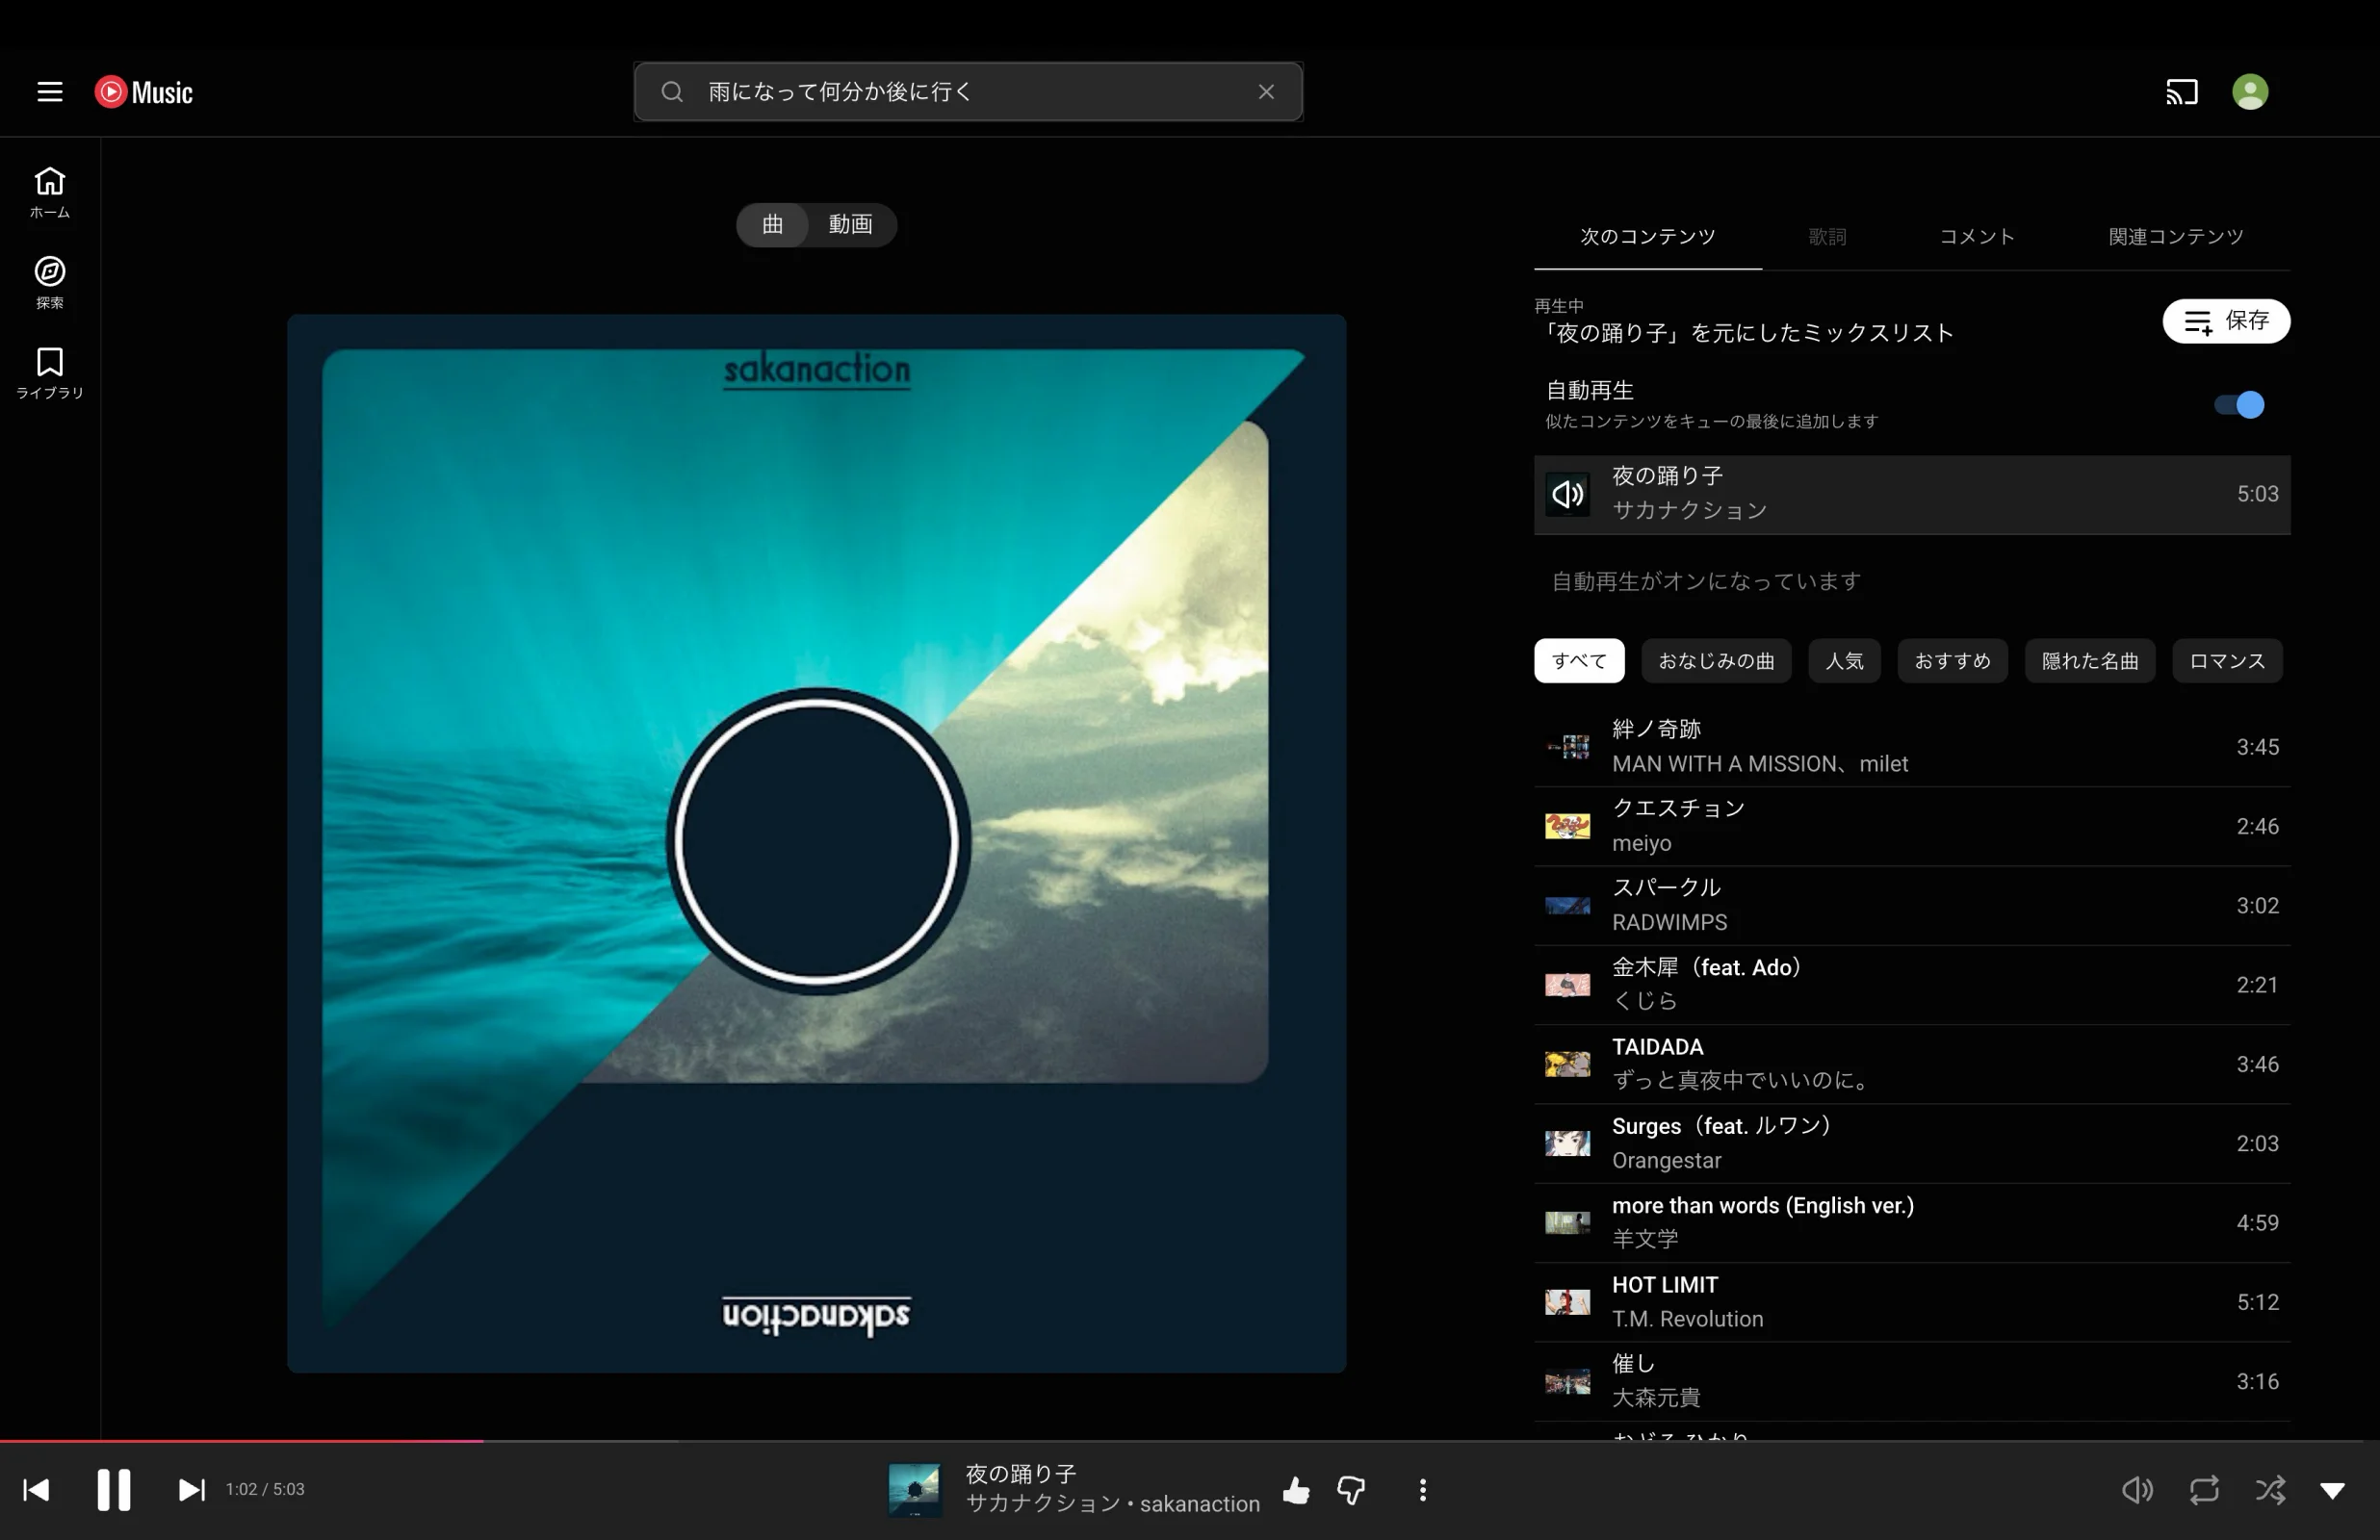Click 夜の踊り子 title in player bar

[x=1020, y=1474]
